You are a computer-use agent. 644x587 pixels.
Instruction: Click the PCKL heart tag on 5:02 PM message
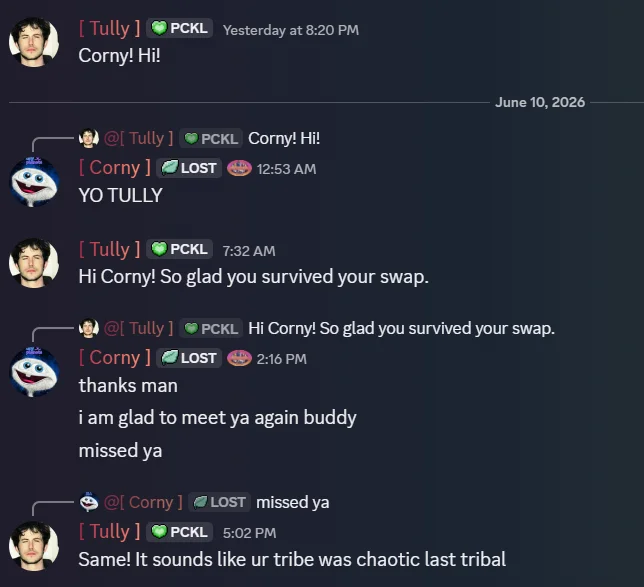tap(179, 532)
